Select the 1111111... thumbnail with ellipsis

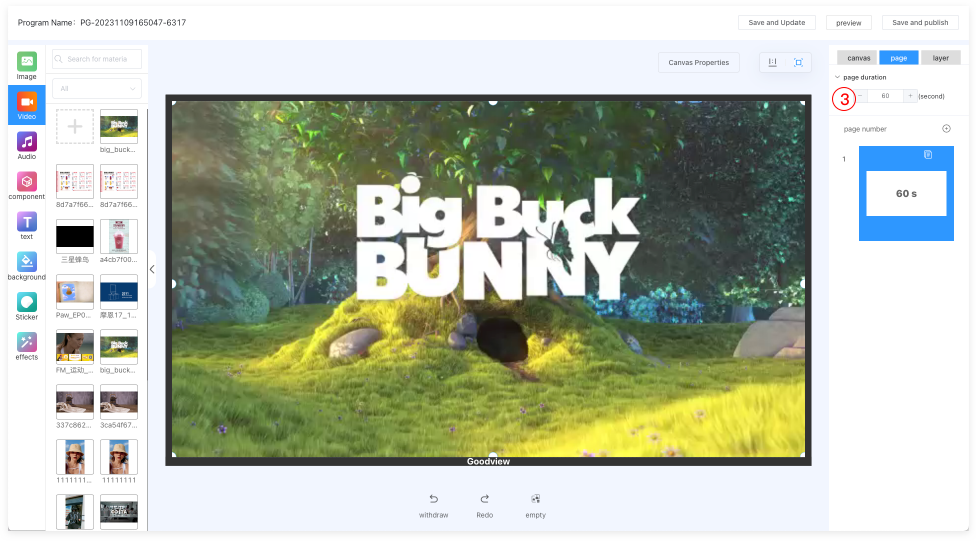pyautogui.click(x=75, y=457)
